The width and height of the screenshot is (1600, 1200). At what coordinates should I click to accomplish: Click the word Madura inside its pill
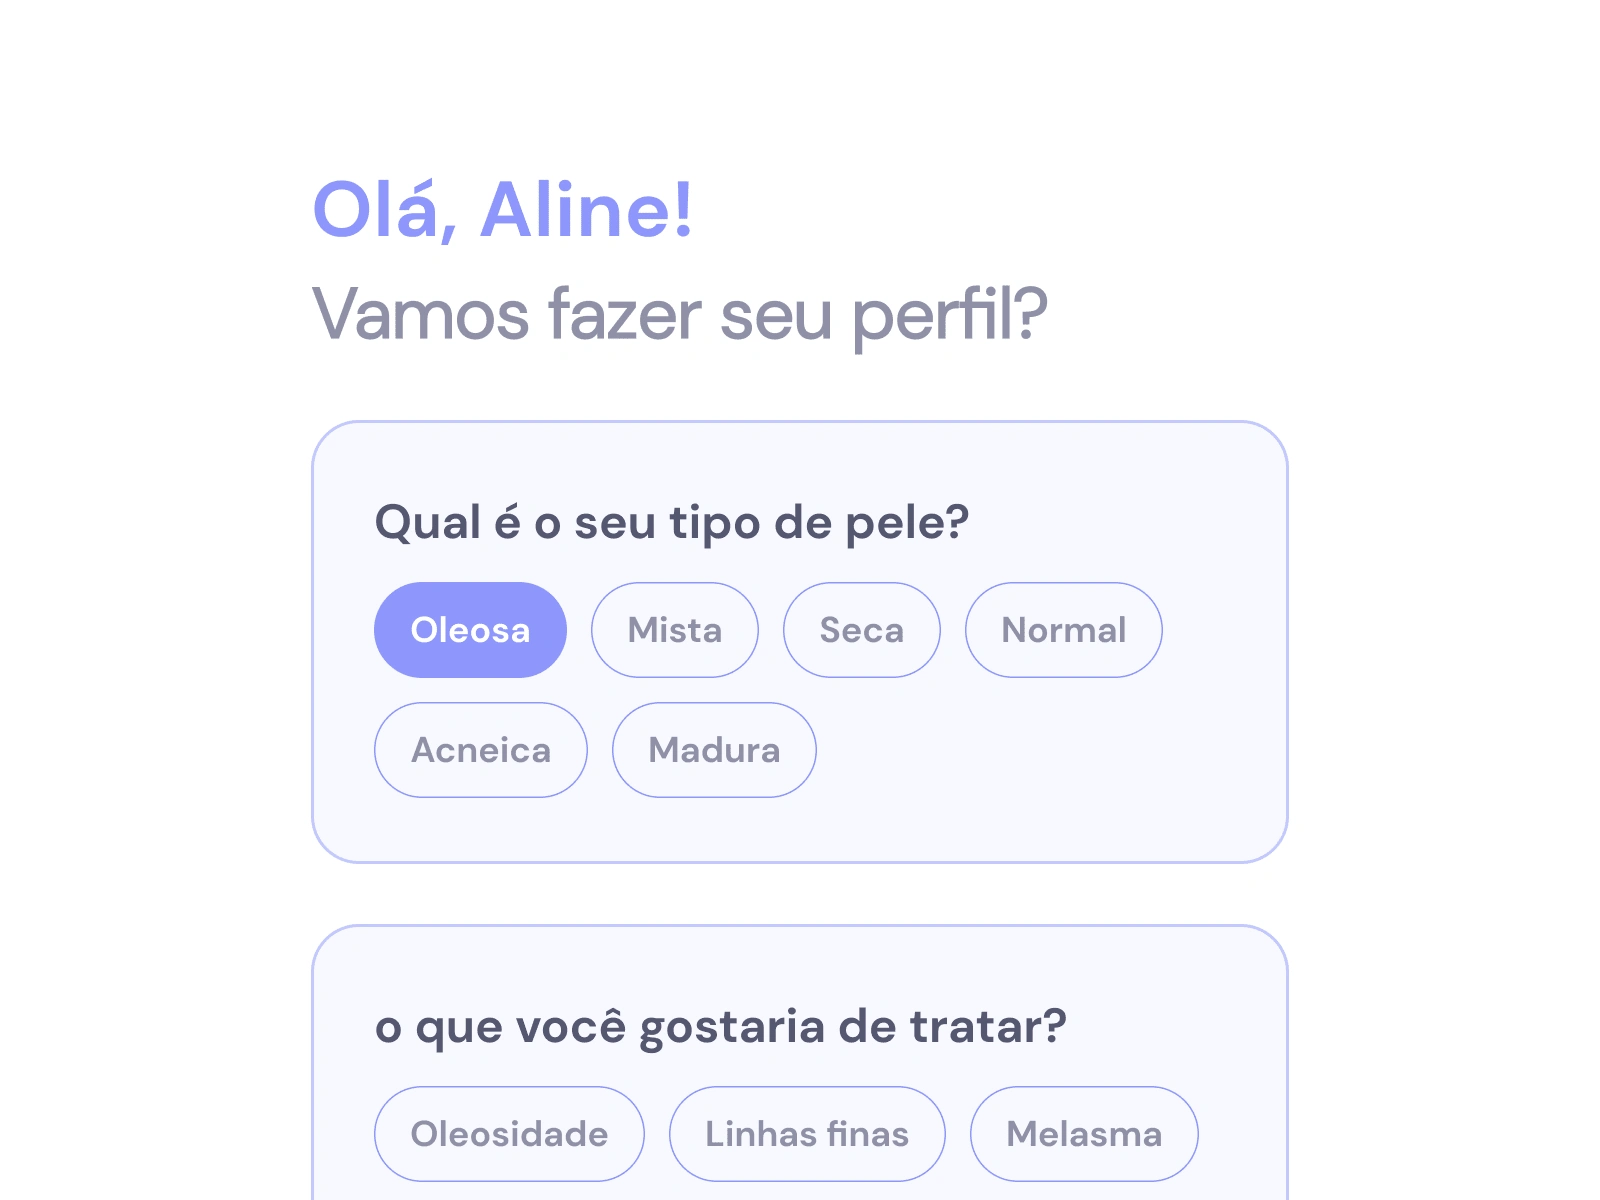(x=714, y=750)
